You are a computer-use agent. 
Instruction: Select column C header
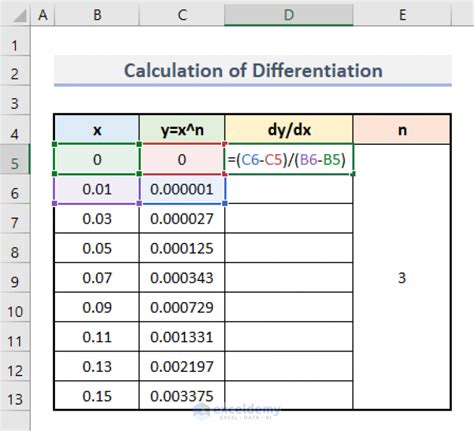pyautogui.click(x=182, y=15)
